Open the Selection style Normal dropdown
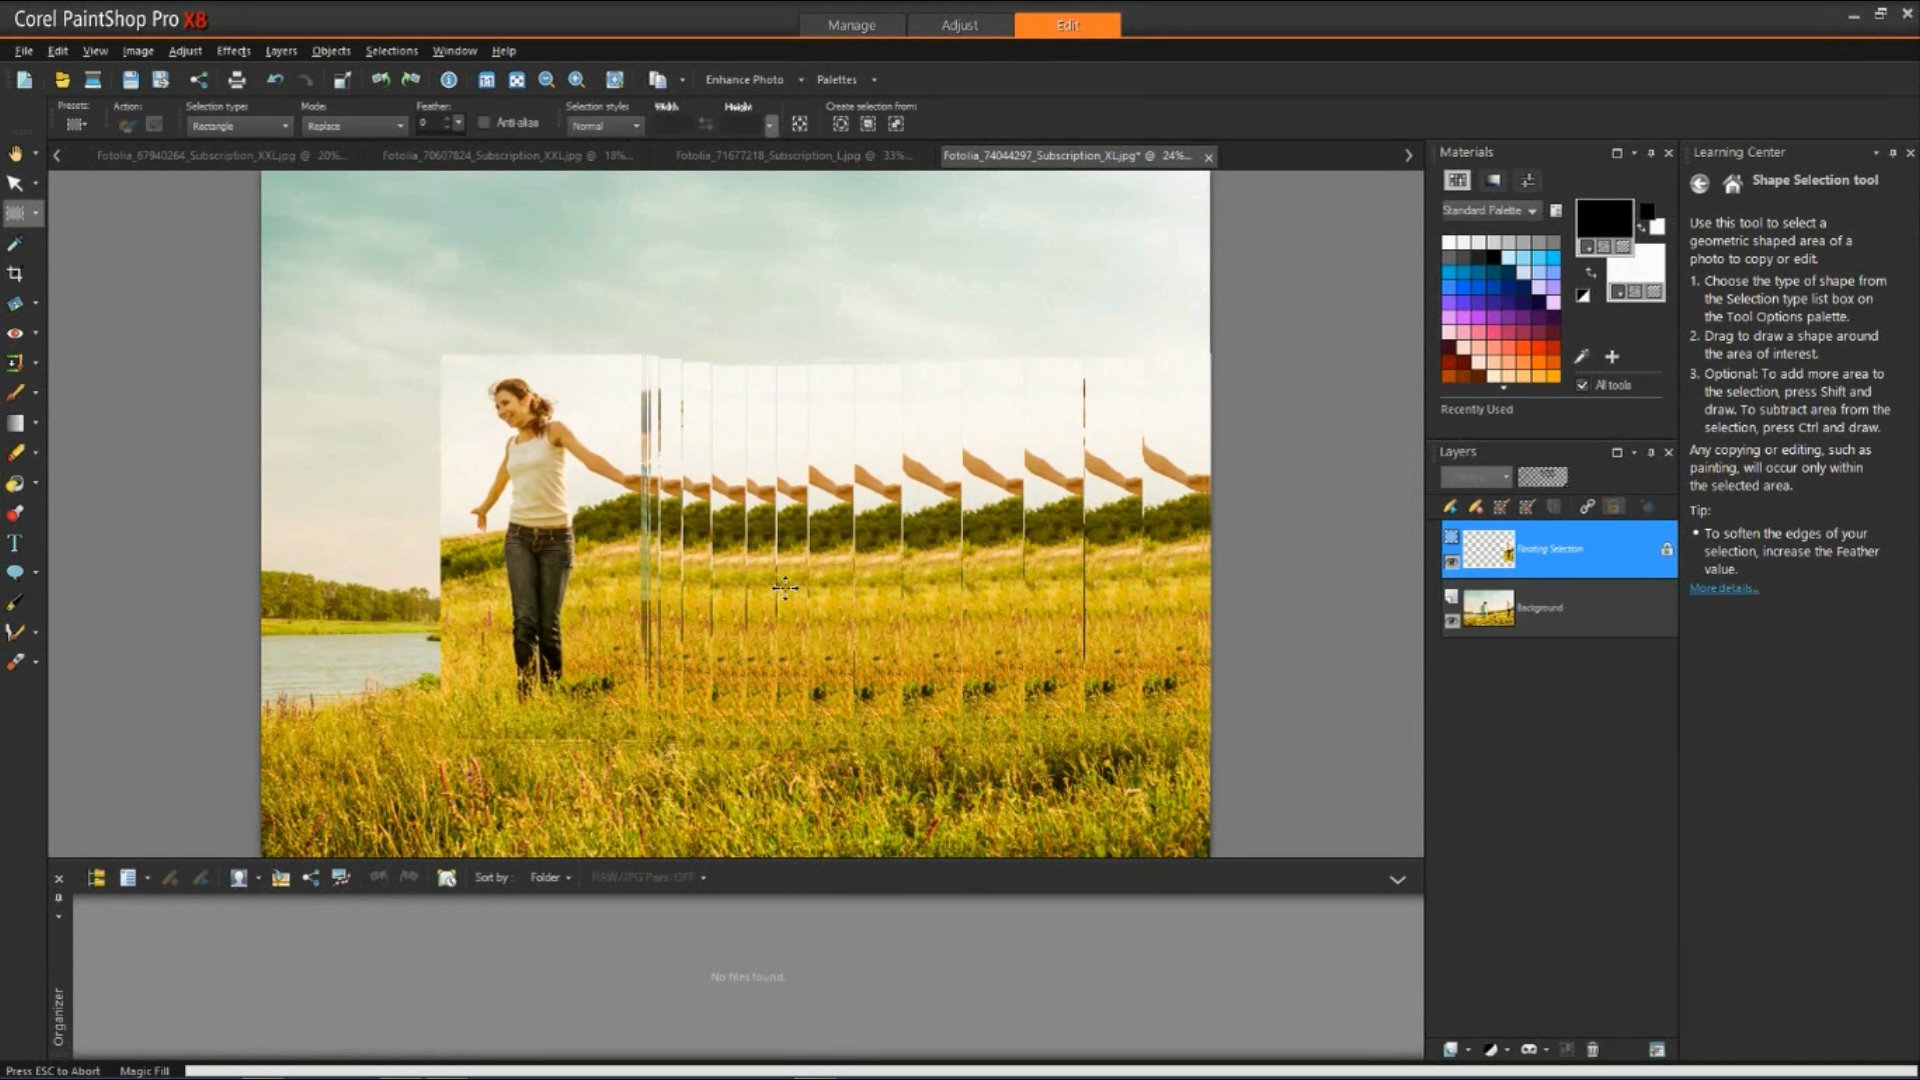1920x1080 pixels. (606, 126)
